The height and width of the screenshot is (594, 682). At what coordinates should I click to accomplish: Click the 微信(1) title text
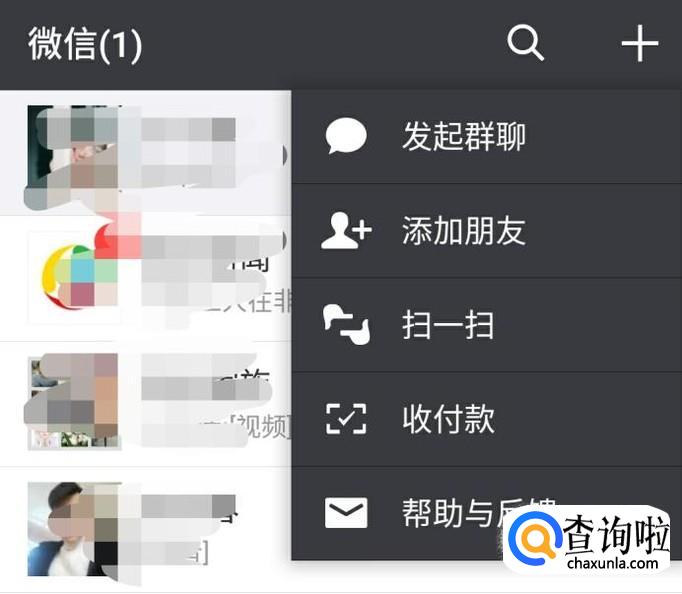pos(85,43)
